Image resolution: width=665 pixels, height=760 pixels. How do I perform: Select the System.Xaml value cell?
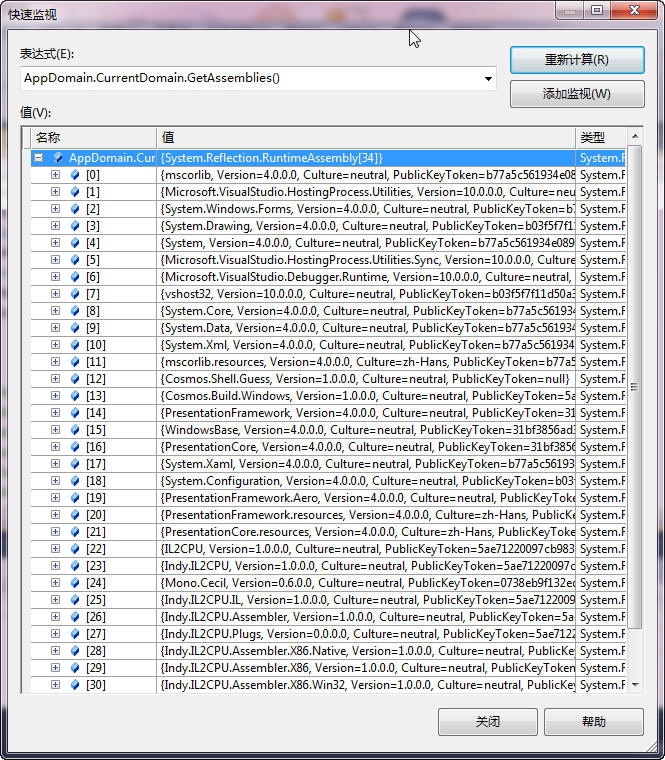pos(366,464)
